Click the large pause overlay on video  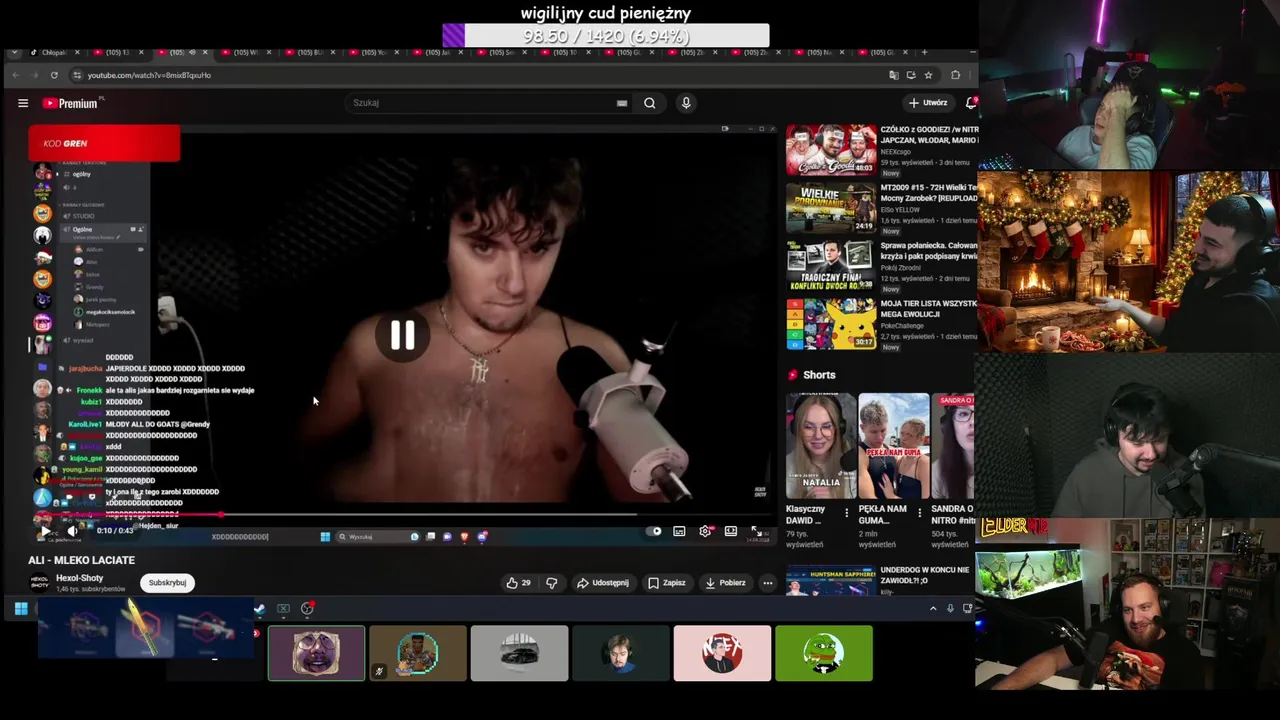[402, 336]
